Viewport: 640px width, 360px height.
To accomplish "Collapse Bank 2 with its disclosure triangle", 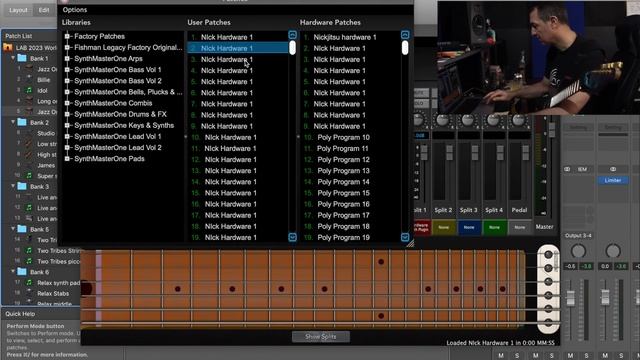I will point(13,122).
